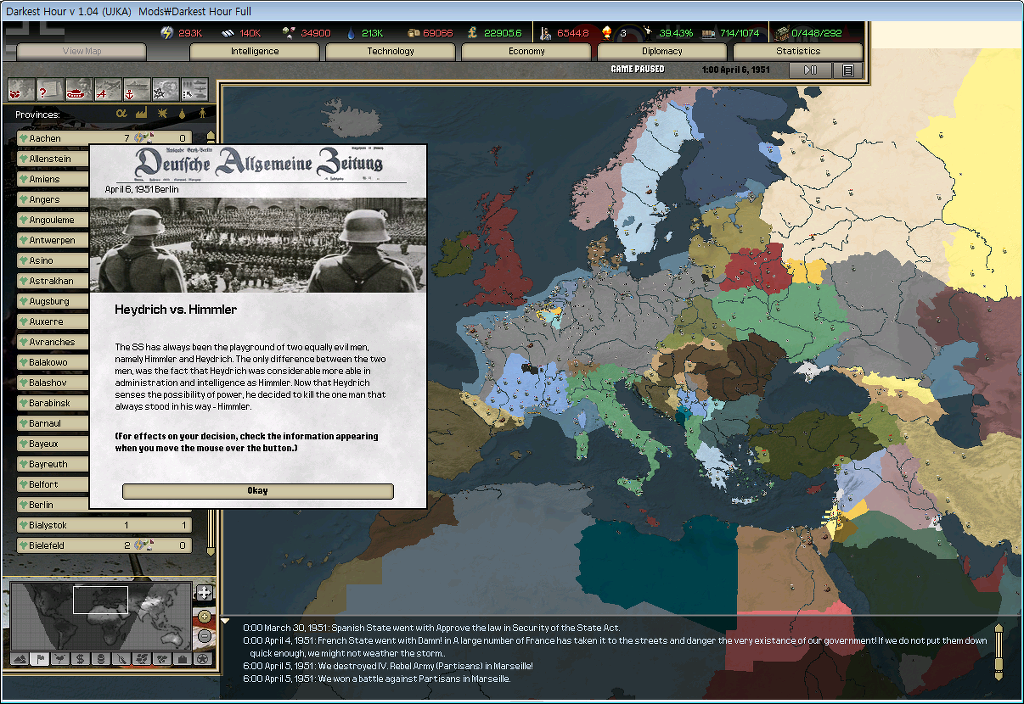Click the date display 1:00 April 6, 1951

(x=735, y=69)
